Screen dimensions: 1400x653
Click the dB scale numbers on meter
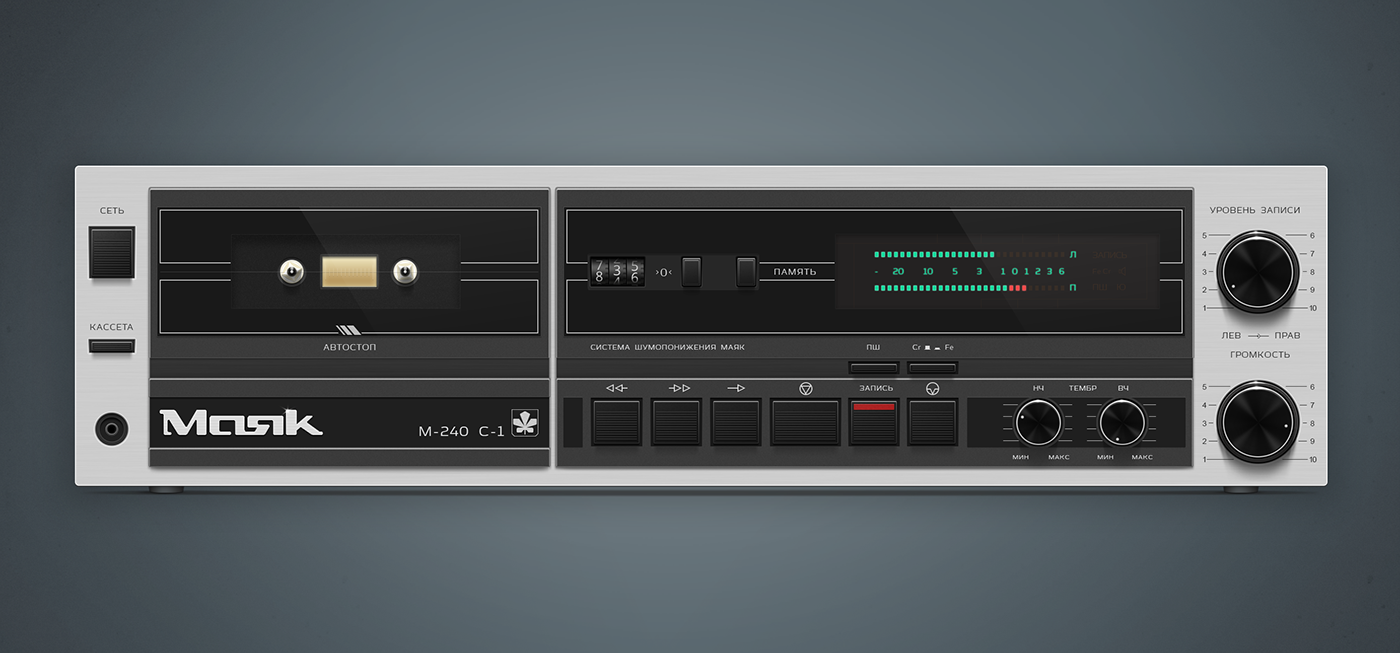(969, 271)
